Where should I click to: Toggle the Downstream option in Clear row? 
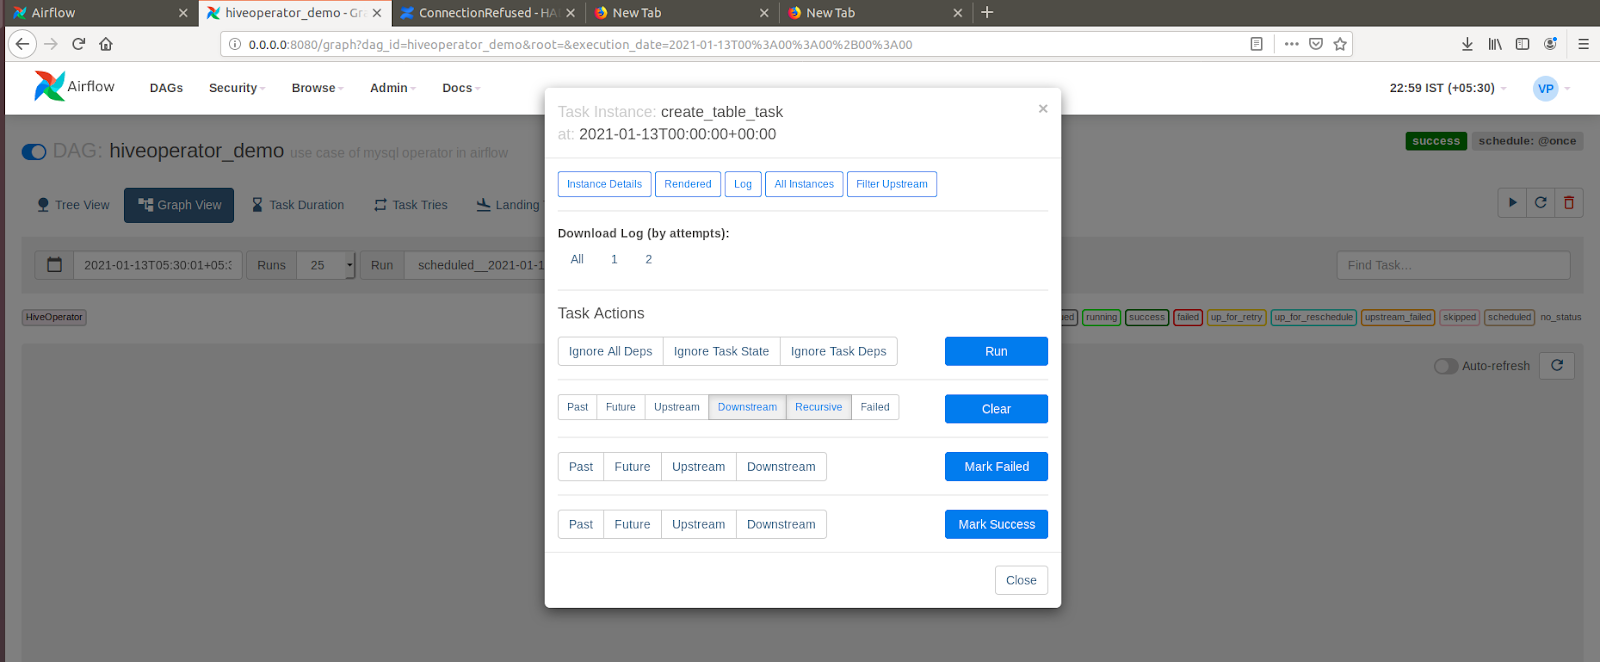pos(747,407)
